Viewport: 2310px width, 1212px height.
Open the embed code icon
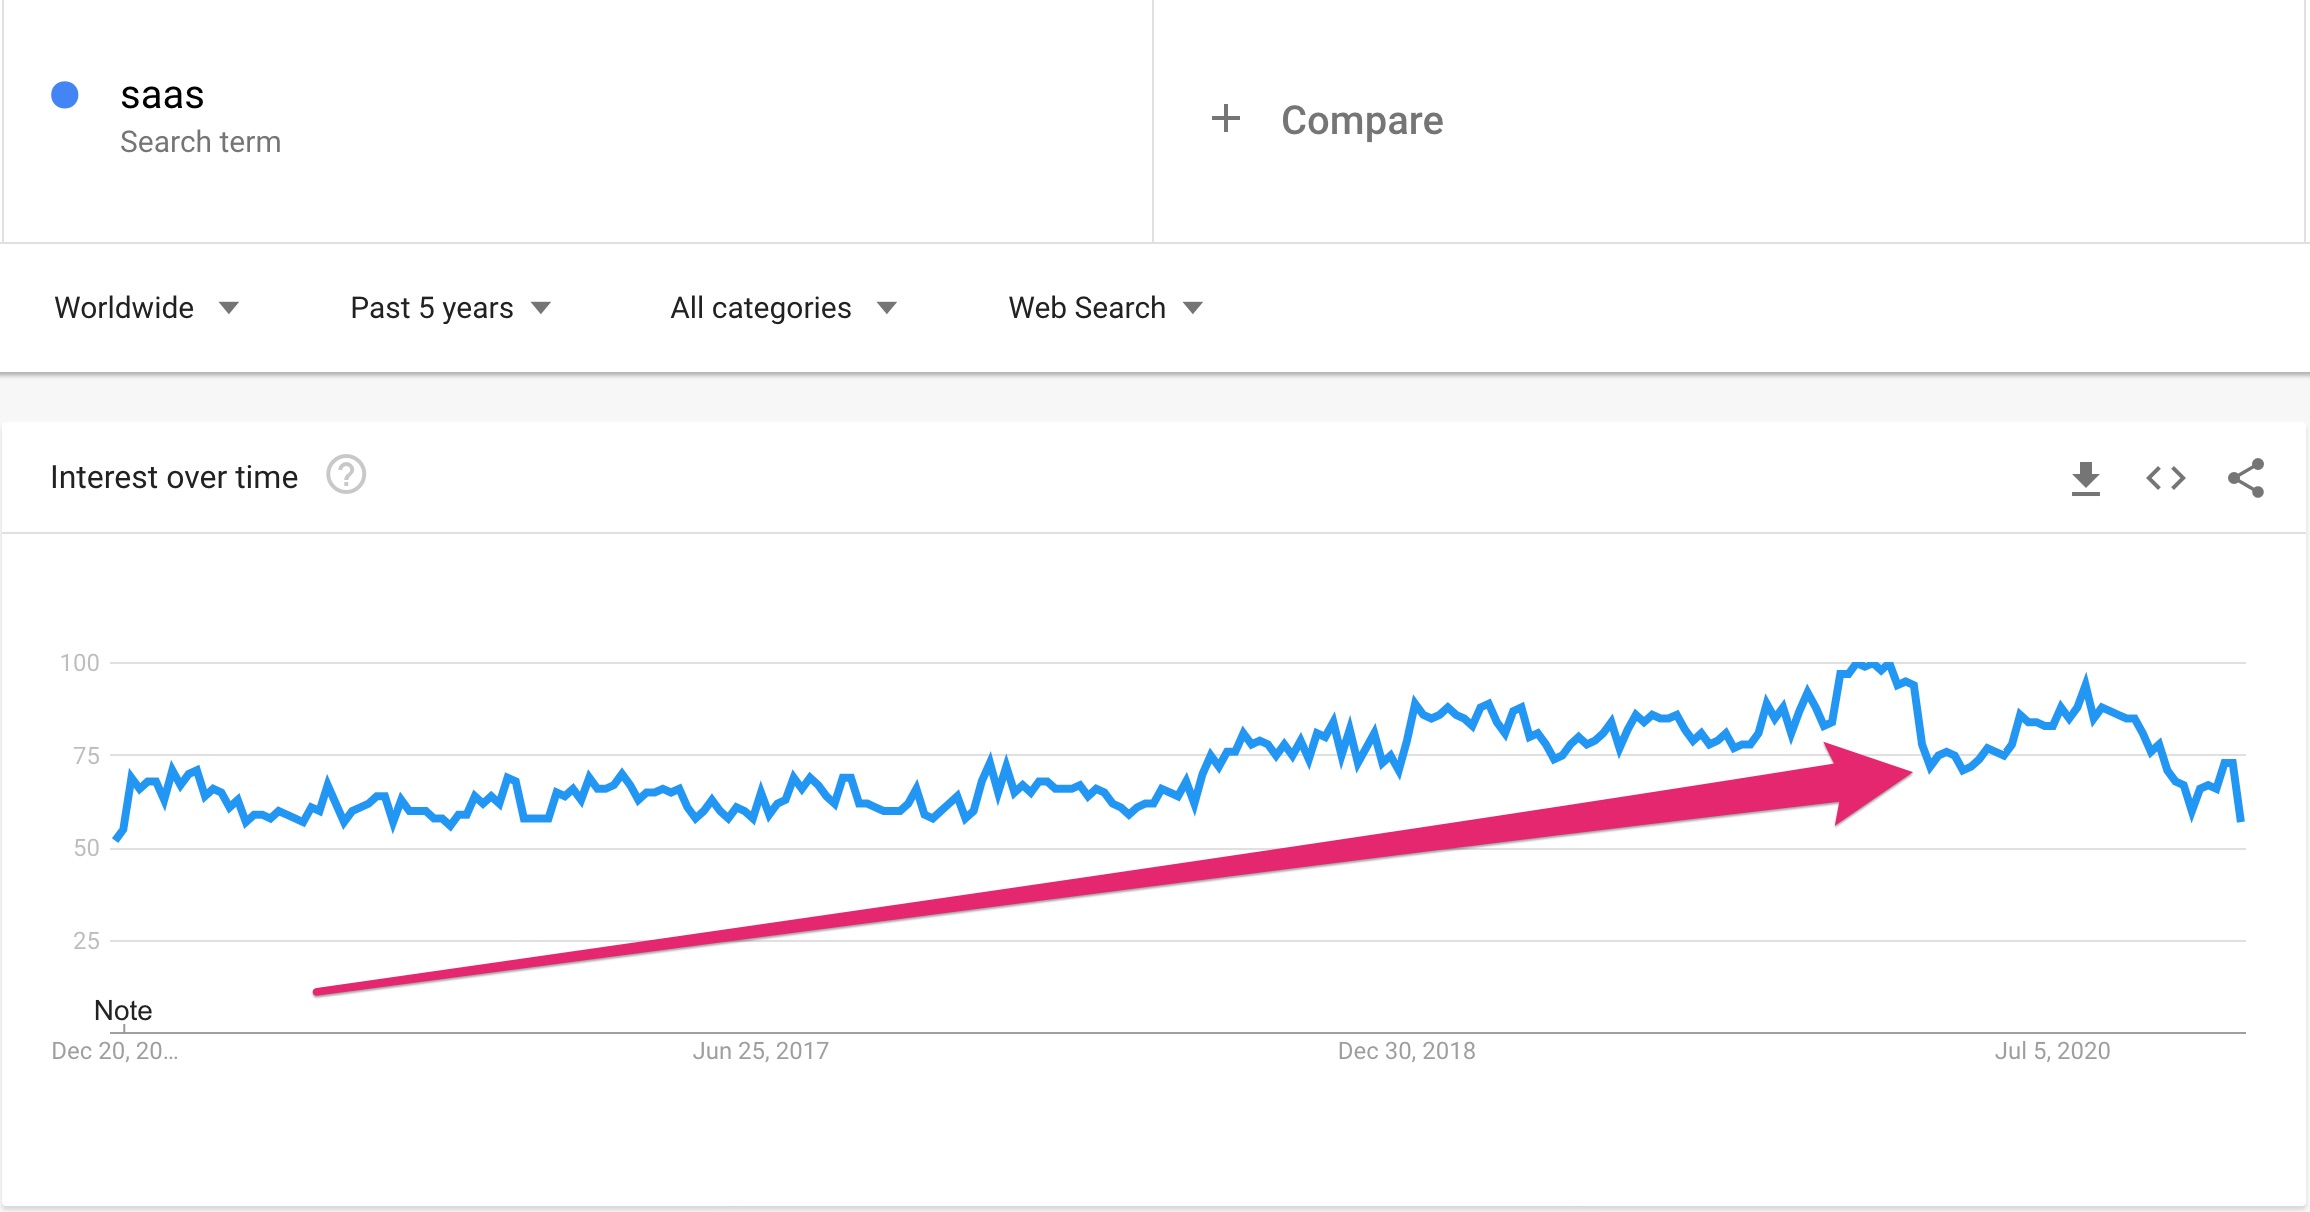tap(2166, 478)
